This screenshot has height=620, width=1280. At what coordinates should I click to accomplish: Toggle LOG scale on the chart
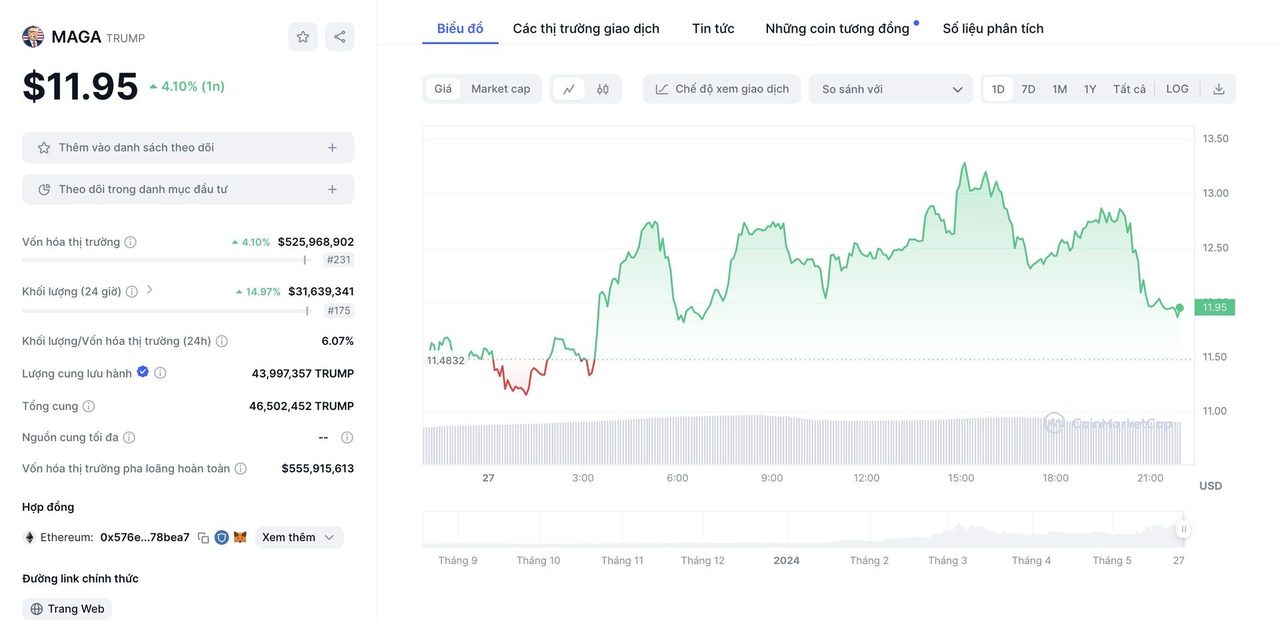[1178, 89]
